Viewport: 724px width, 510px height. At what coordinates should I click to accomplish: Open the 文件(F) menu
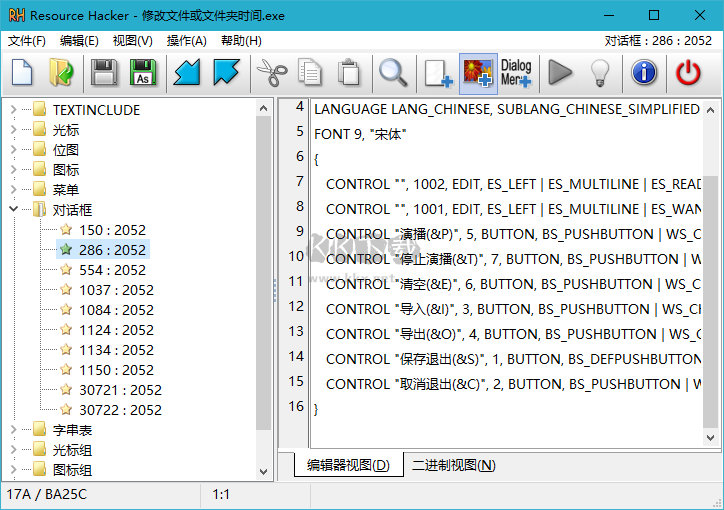26,41
